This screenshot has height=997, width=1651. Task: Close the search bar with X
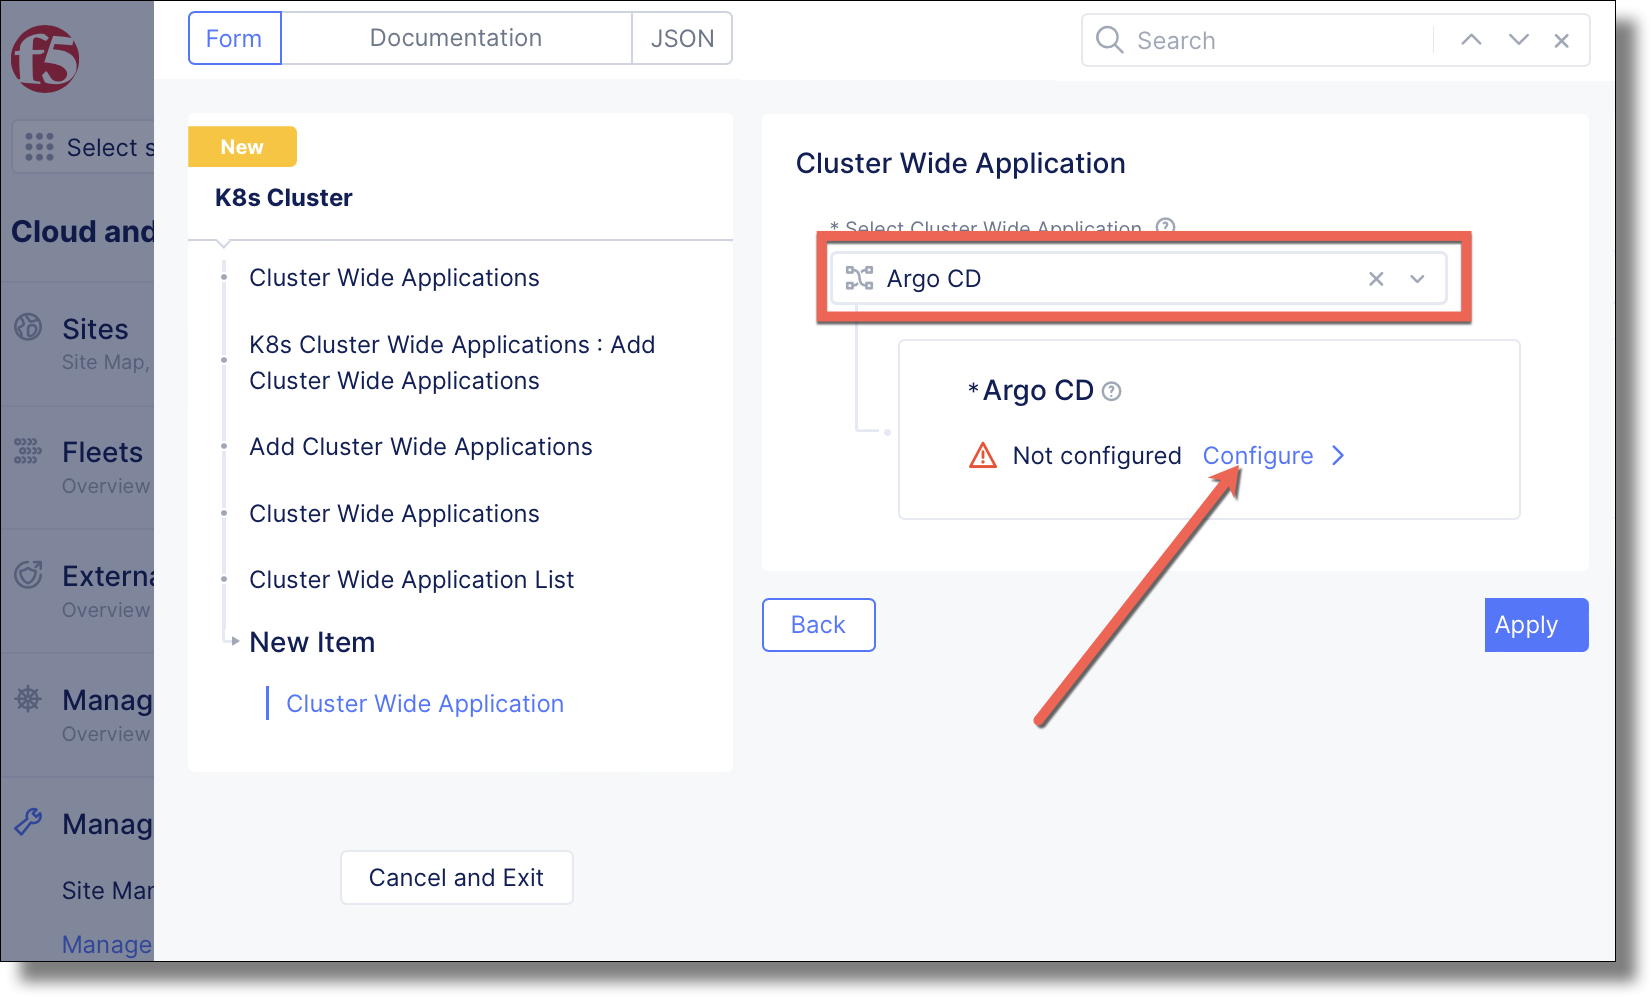point(1561,41)
